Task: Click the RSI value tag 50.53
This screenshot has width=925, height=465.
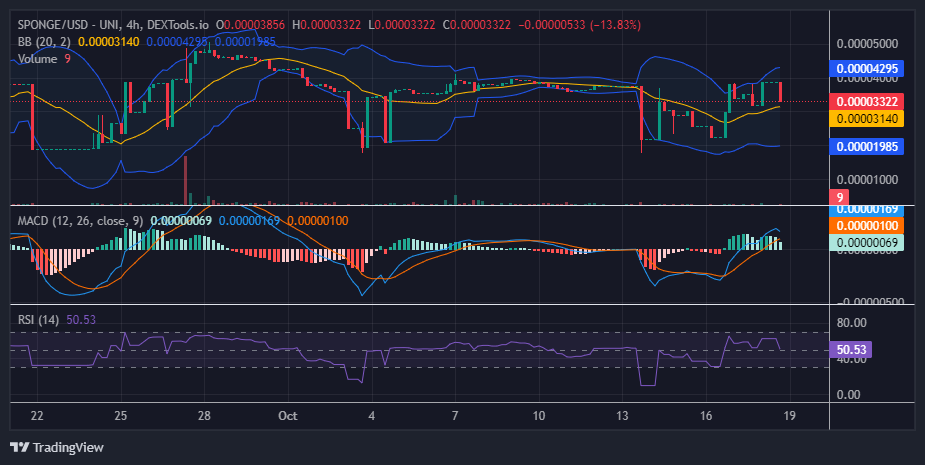Action: (851, 349)
